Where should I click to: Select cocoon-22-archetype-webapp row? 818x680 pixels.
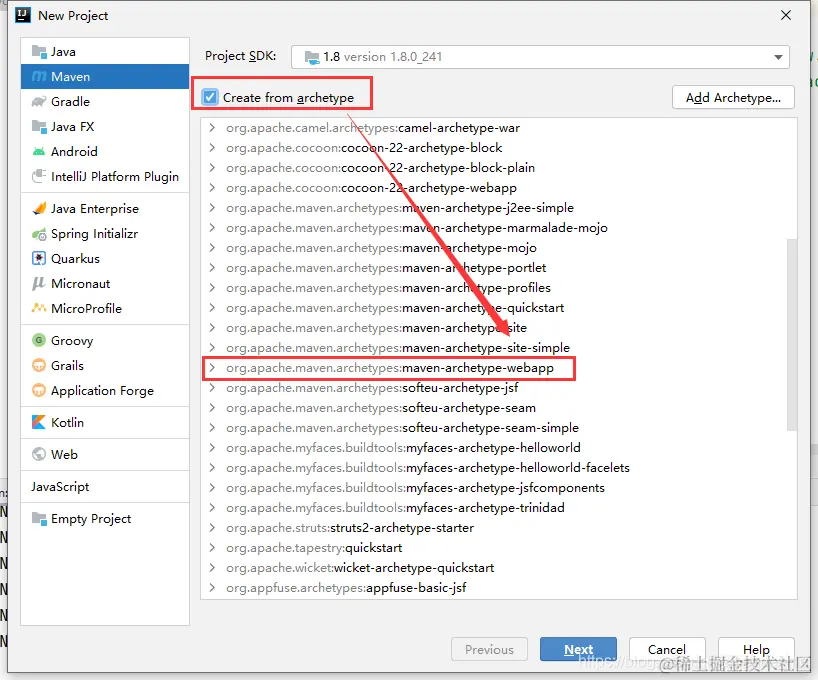(499, 188)
